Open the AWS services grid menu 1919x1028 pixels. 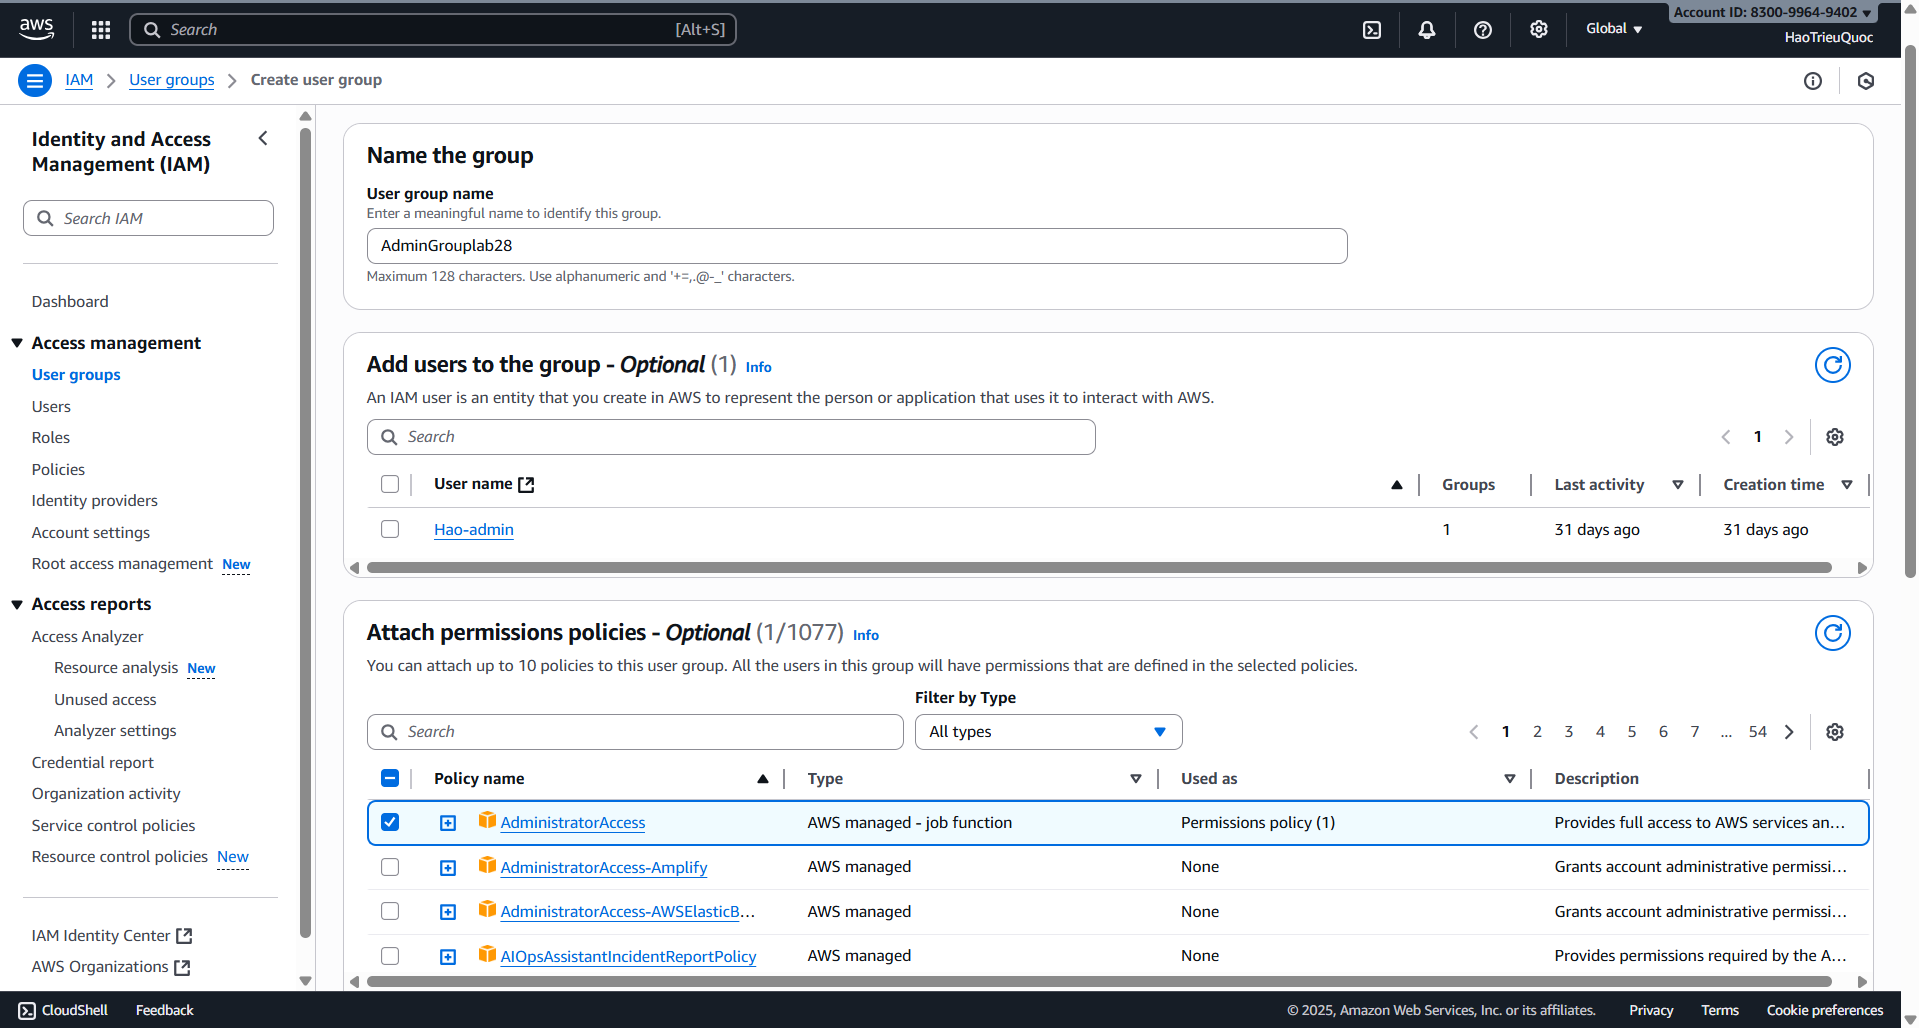(x=100, y=29)
